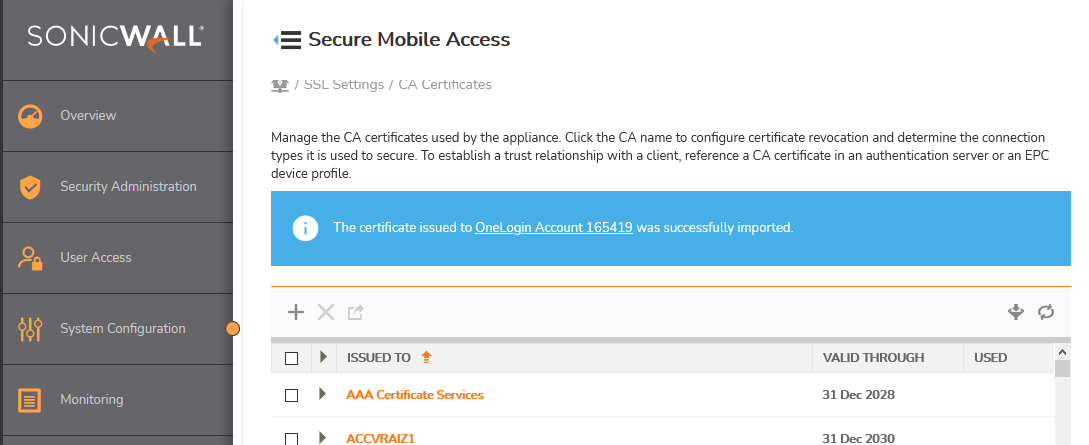1089x445 pixels.
Task: Expand the ACCVRAIZ1 row details
Action: (322, 437)
